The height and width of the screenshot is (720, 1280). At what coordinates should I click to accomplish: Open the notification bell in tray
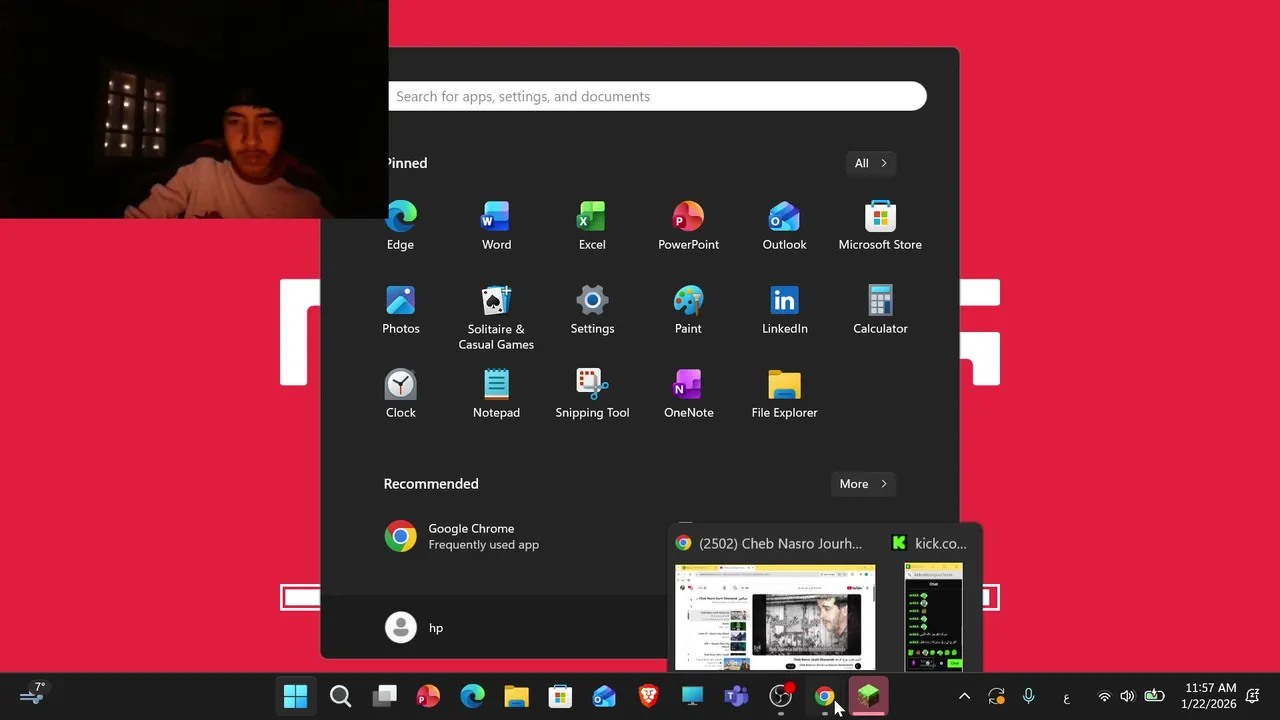[1253, 696]
